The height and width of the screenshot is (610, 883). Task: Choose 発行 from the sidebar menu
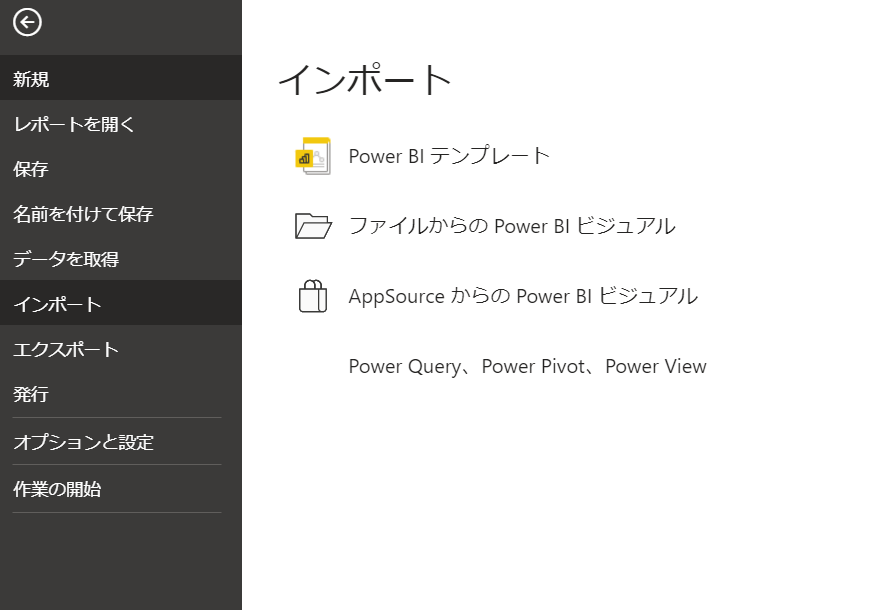pyautogui.click(x=121, y=394)
